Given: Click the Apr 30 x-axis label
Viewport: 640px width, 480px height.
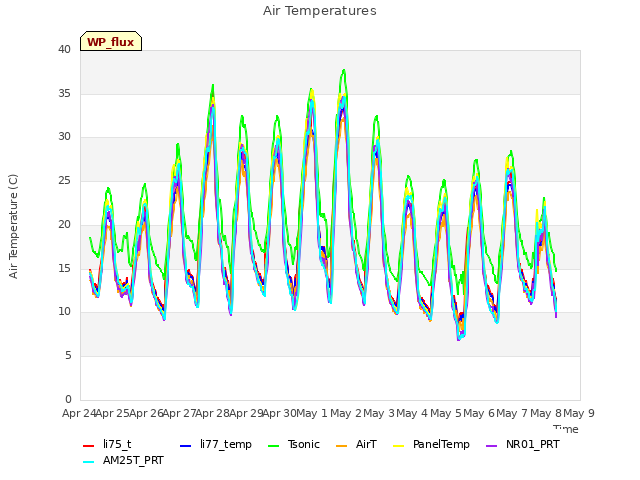Looking at the screenshot, I should (x=279, y=413).
